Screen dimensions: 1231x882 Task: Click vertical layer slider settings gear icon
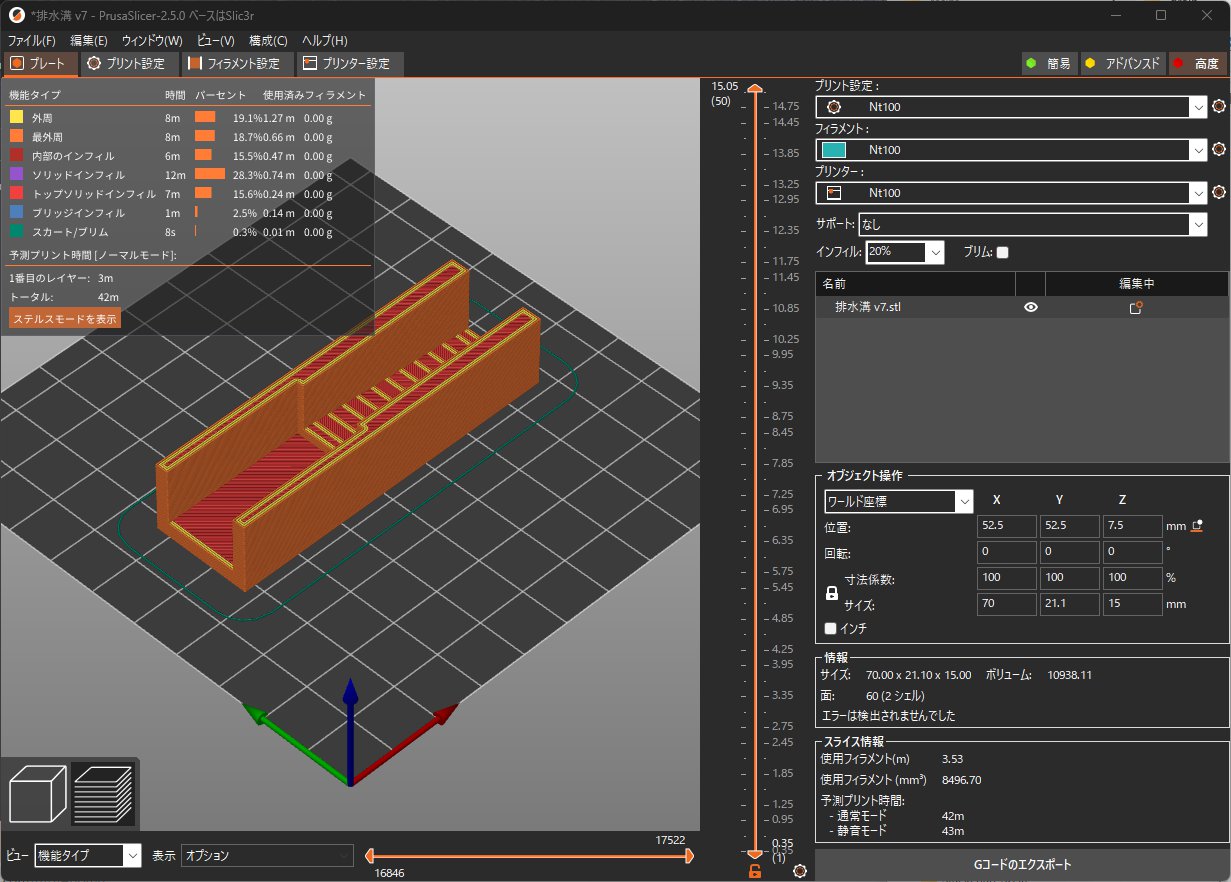point(800,872)
